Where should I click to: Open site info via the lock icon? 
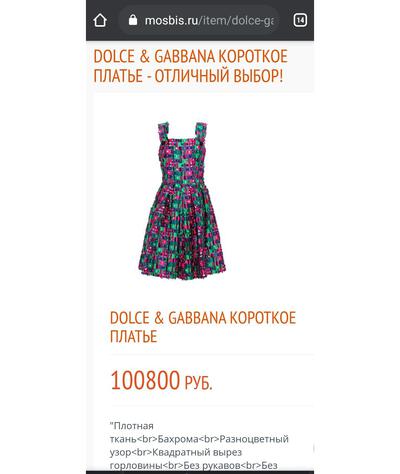[133, 20]
